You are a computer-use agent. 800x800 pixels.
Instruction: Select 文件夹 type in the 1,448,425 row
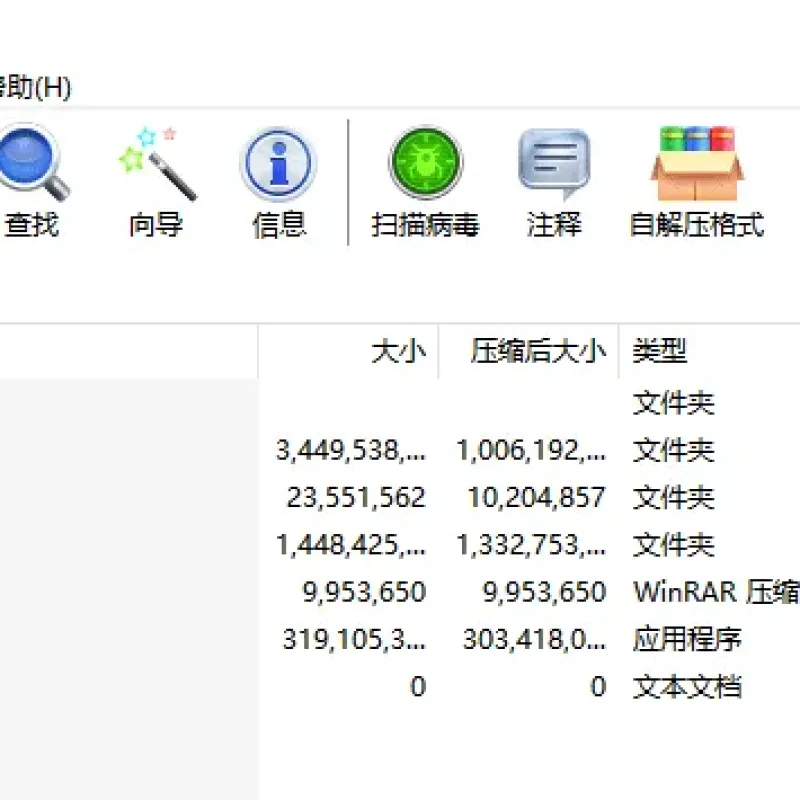pos(673,544)
